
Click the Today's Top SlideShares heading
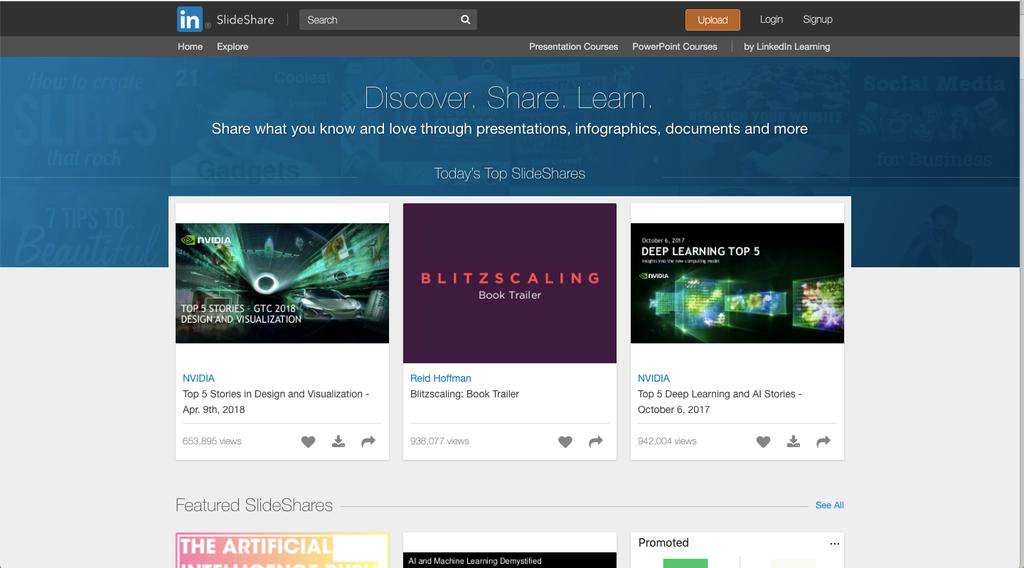pyautogui.click(x=509, y=174)
